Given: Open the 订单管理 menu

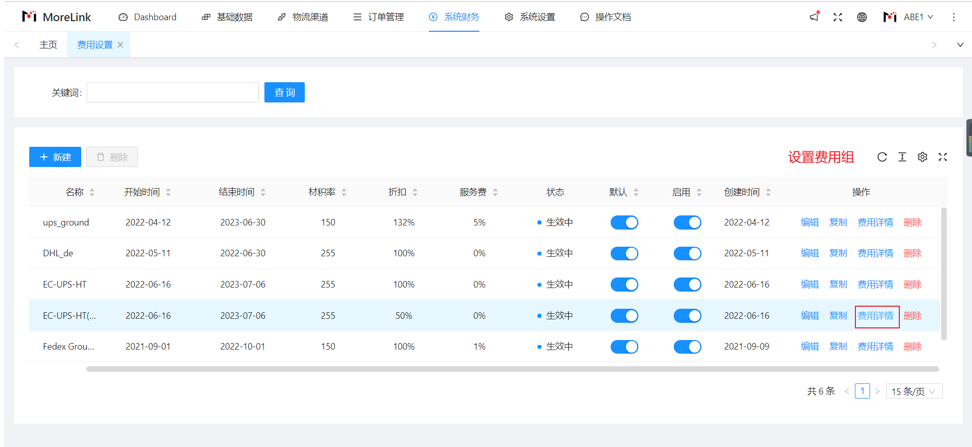Looking at the screenshot, I should 378,17.
